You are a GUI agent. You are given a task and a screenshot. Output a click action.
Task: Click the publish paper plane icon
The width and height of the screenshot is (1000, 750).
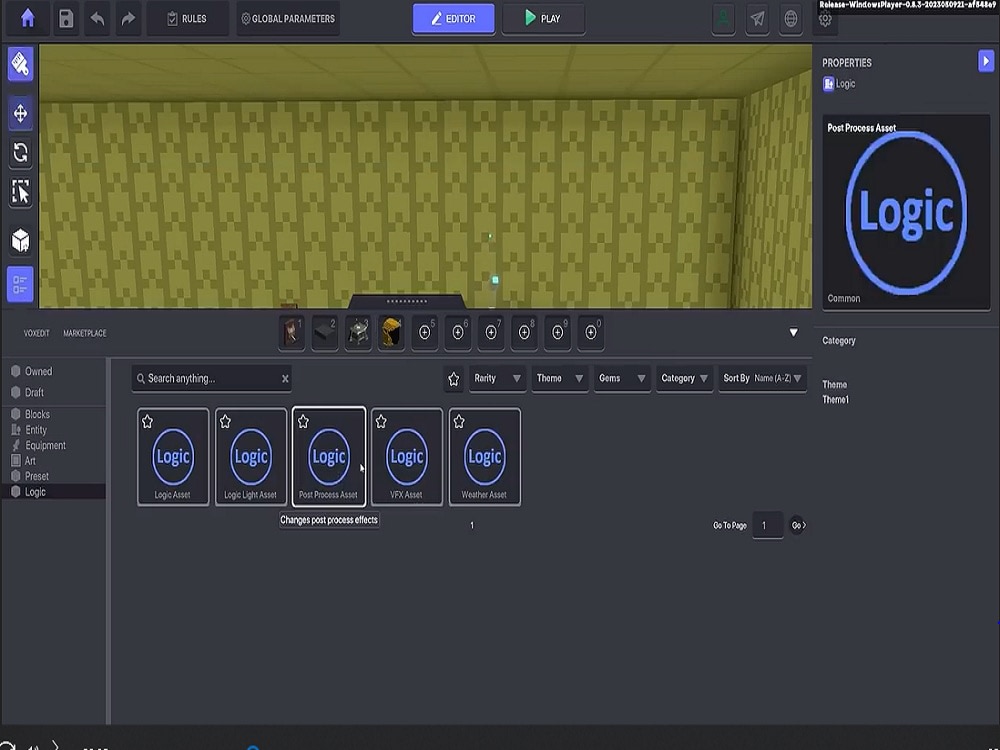pos(757,19)
